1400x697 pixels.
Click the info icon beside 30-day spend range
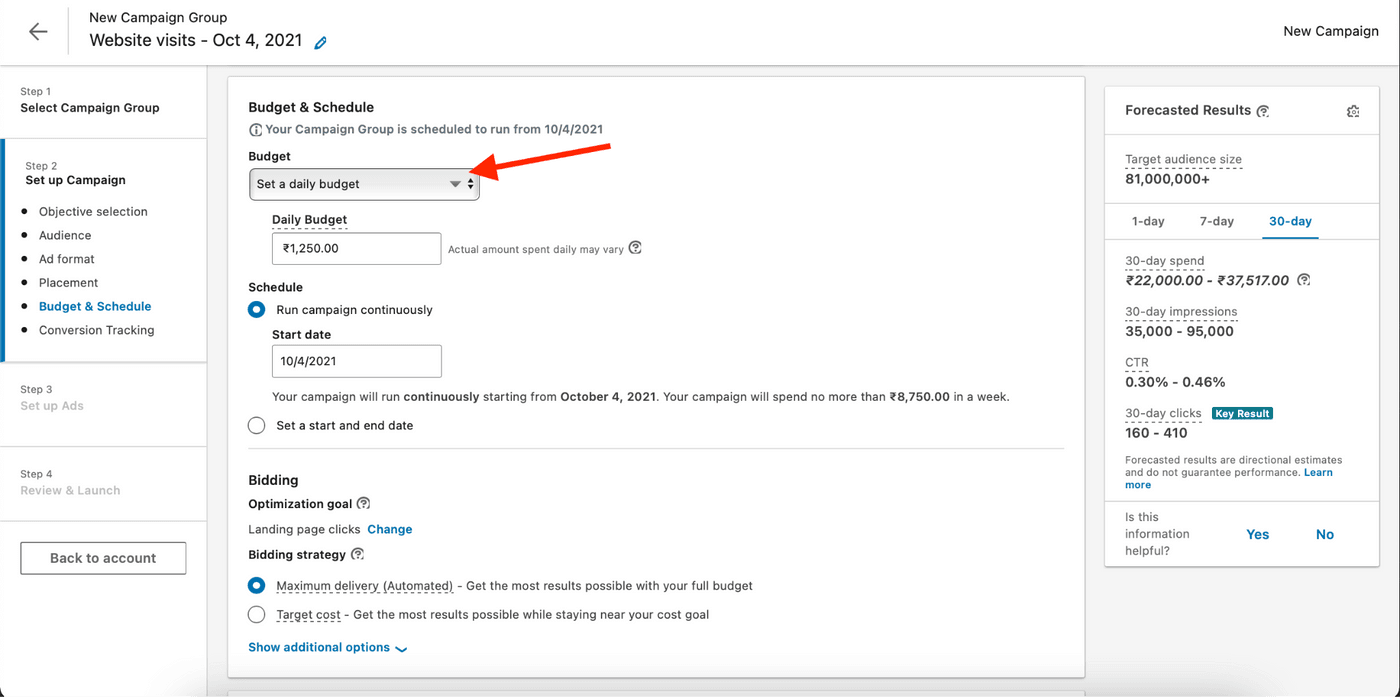pyautogui.click(x=1303, y=281)
